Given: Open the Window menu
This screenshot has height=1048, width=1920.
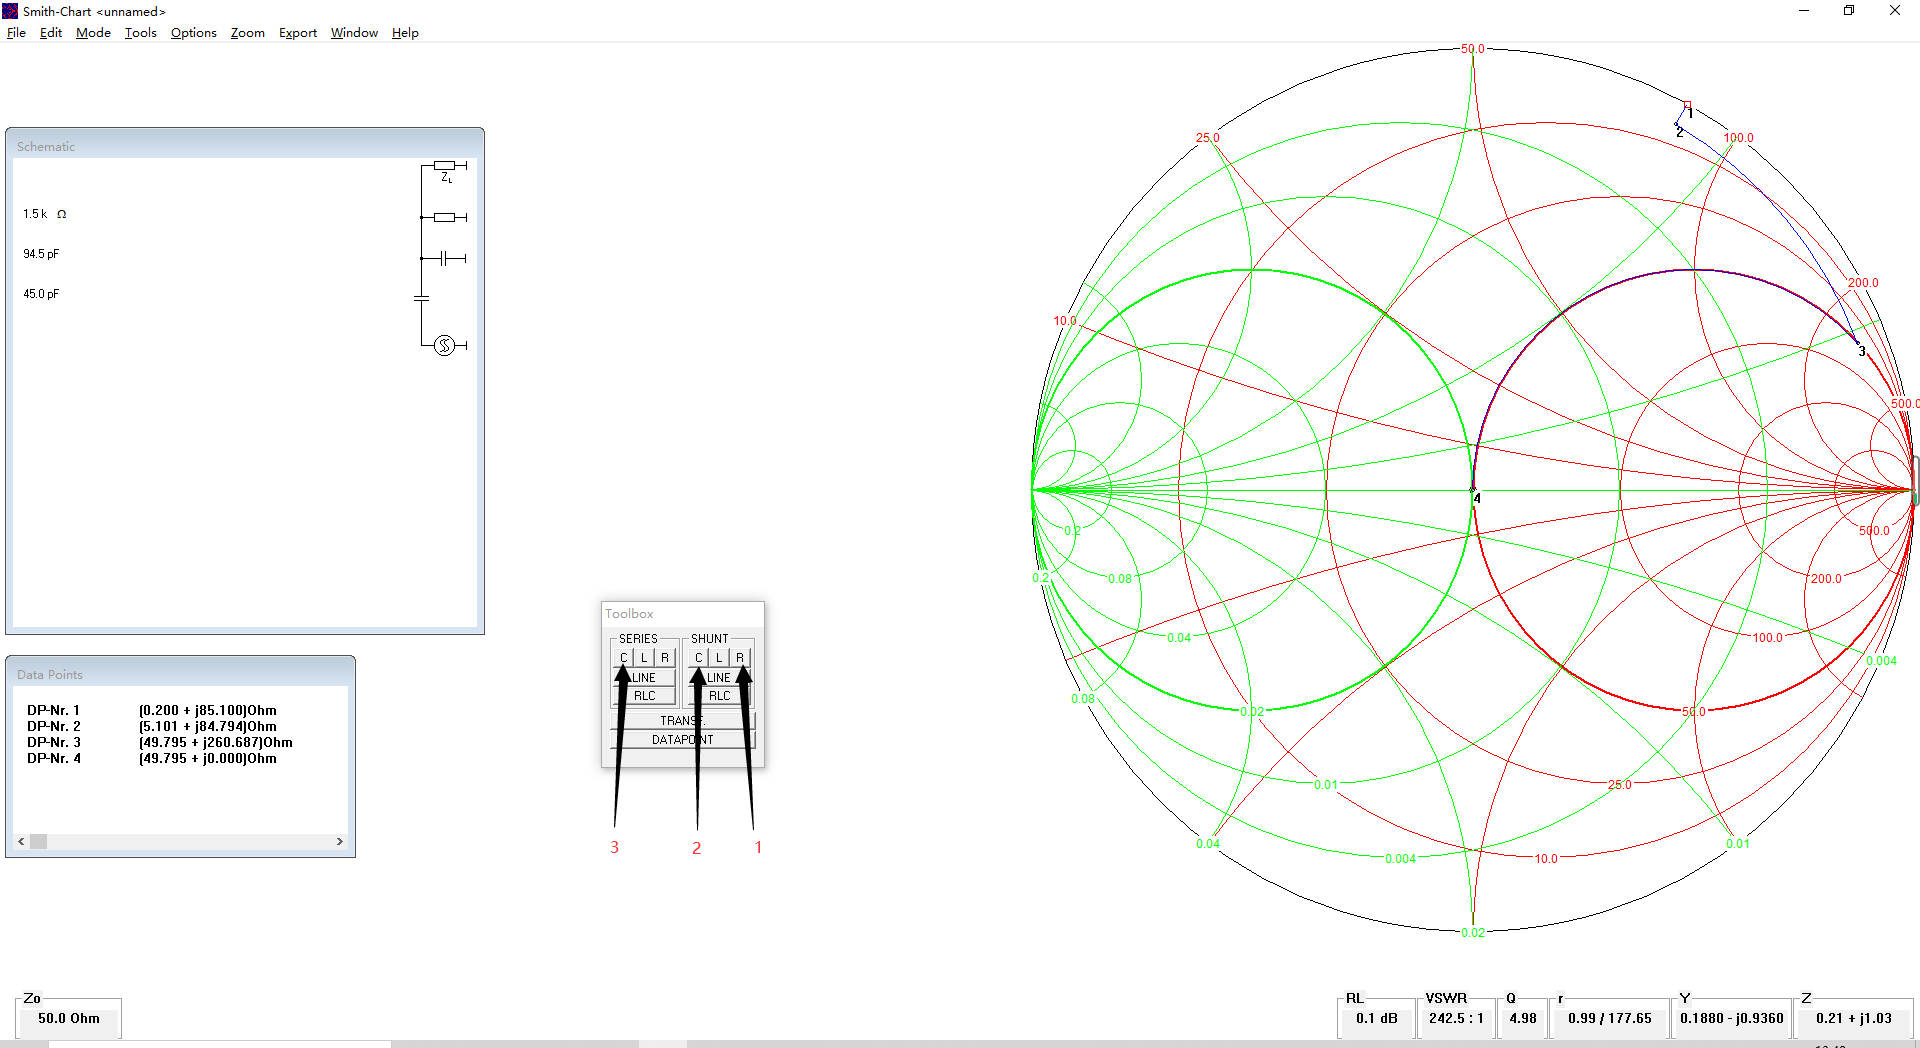Looking at the screenshot, I should 354,33.
